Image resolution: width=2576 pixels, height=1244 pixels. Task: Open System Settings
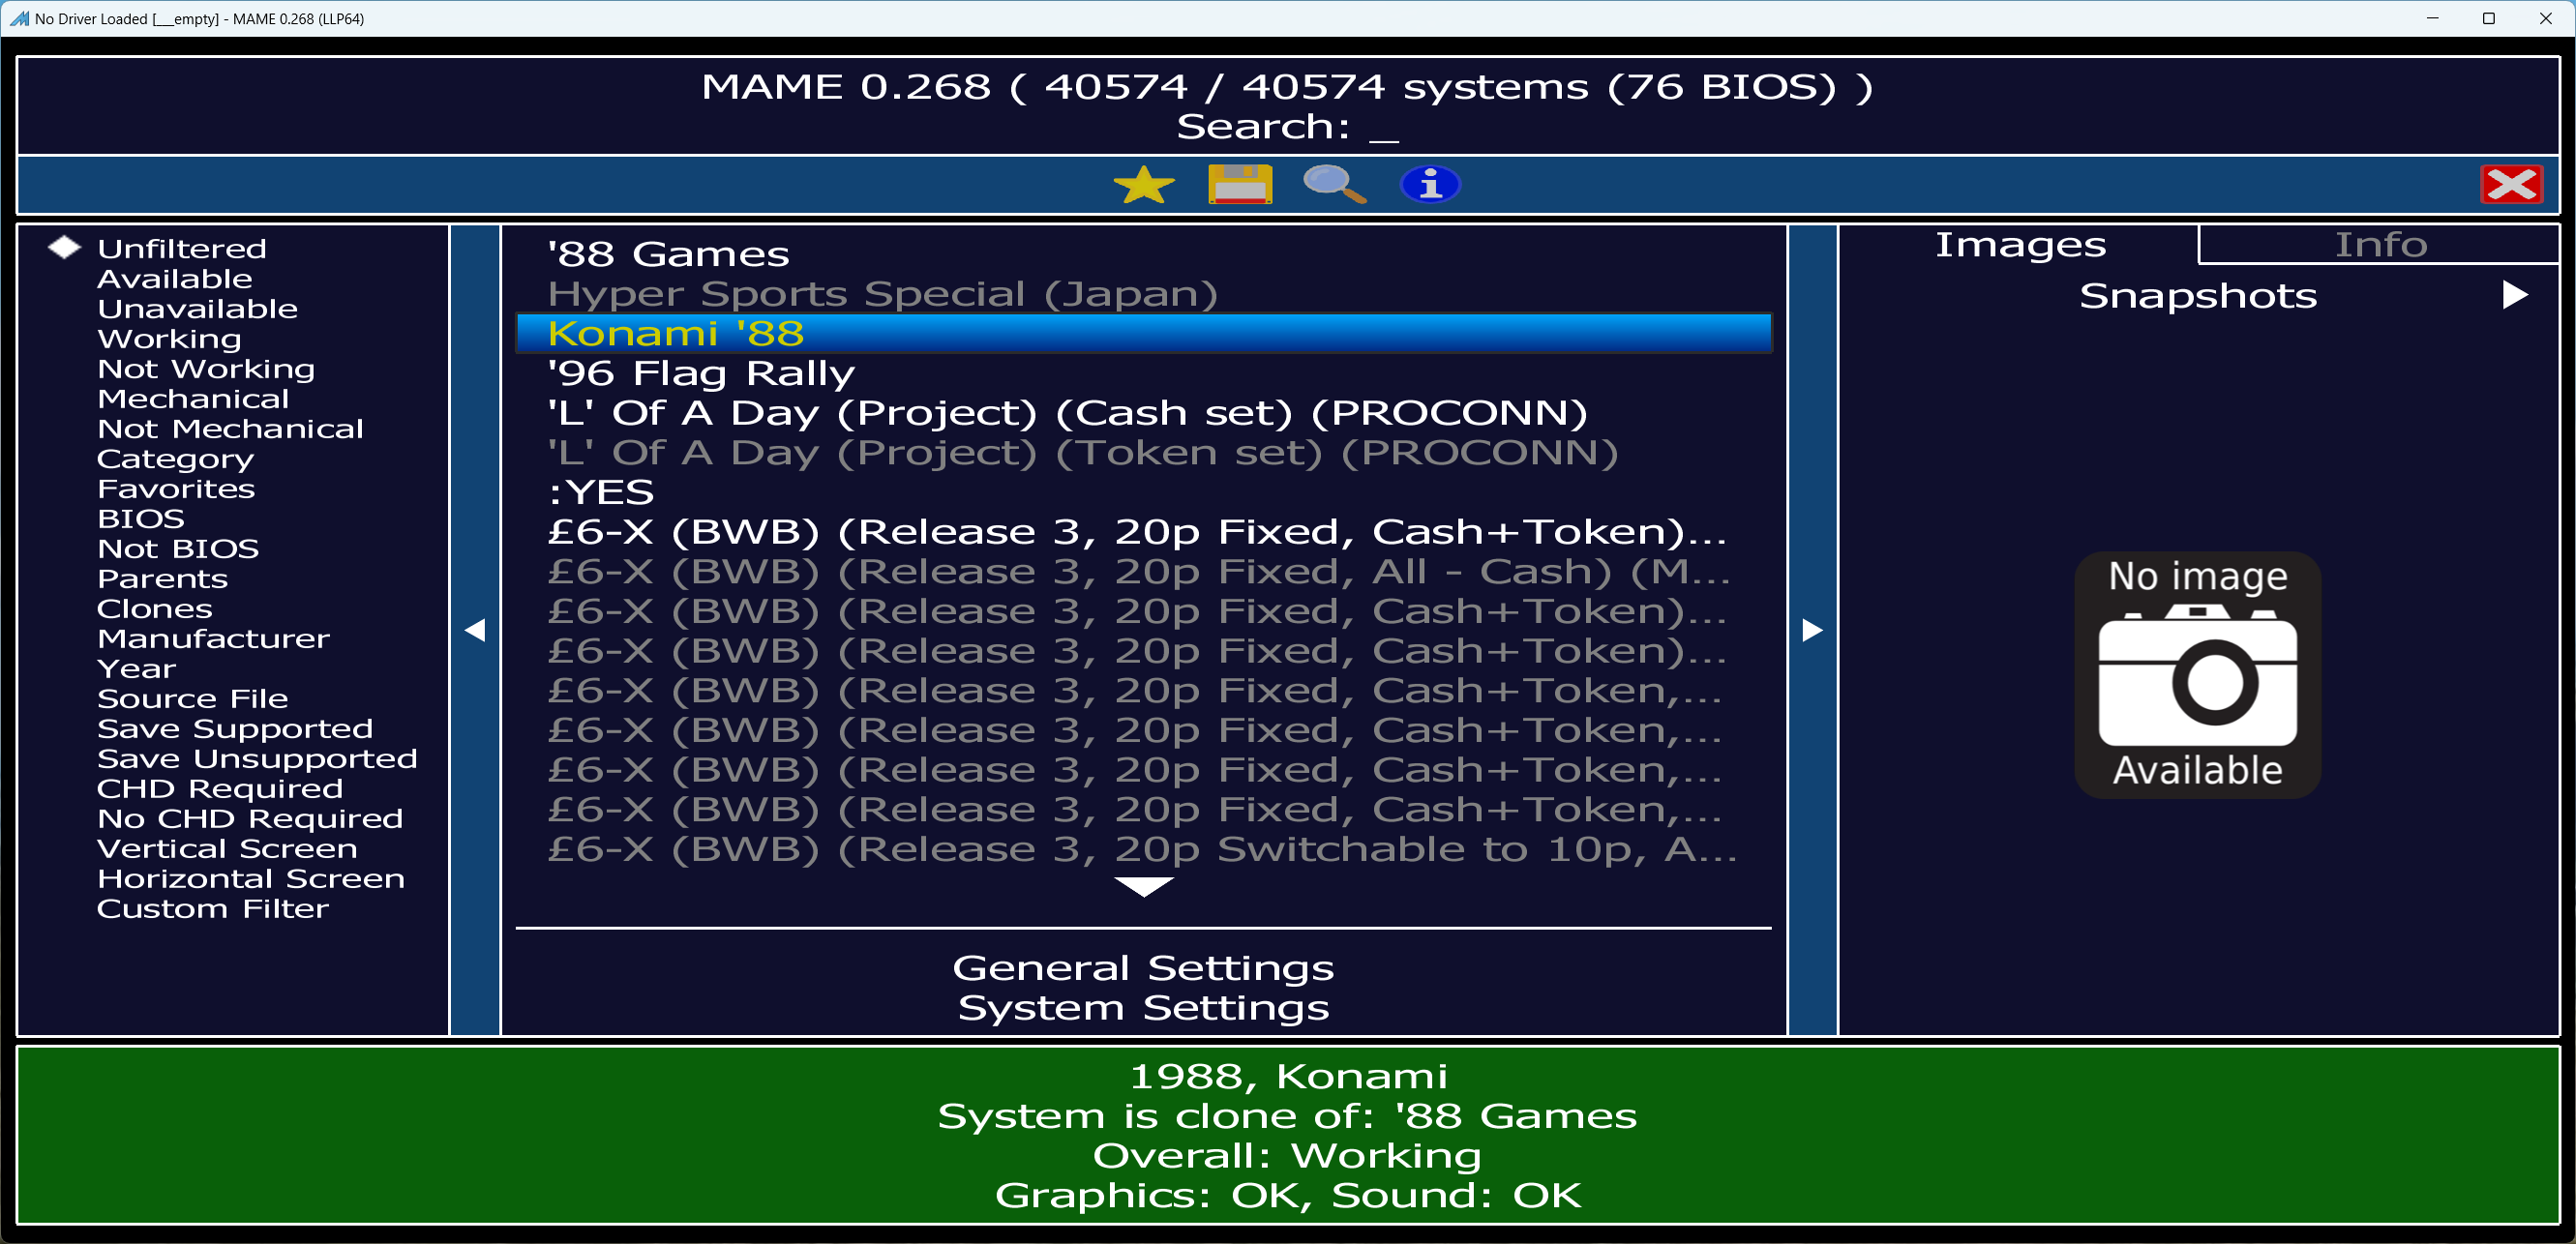1143,1008
